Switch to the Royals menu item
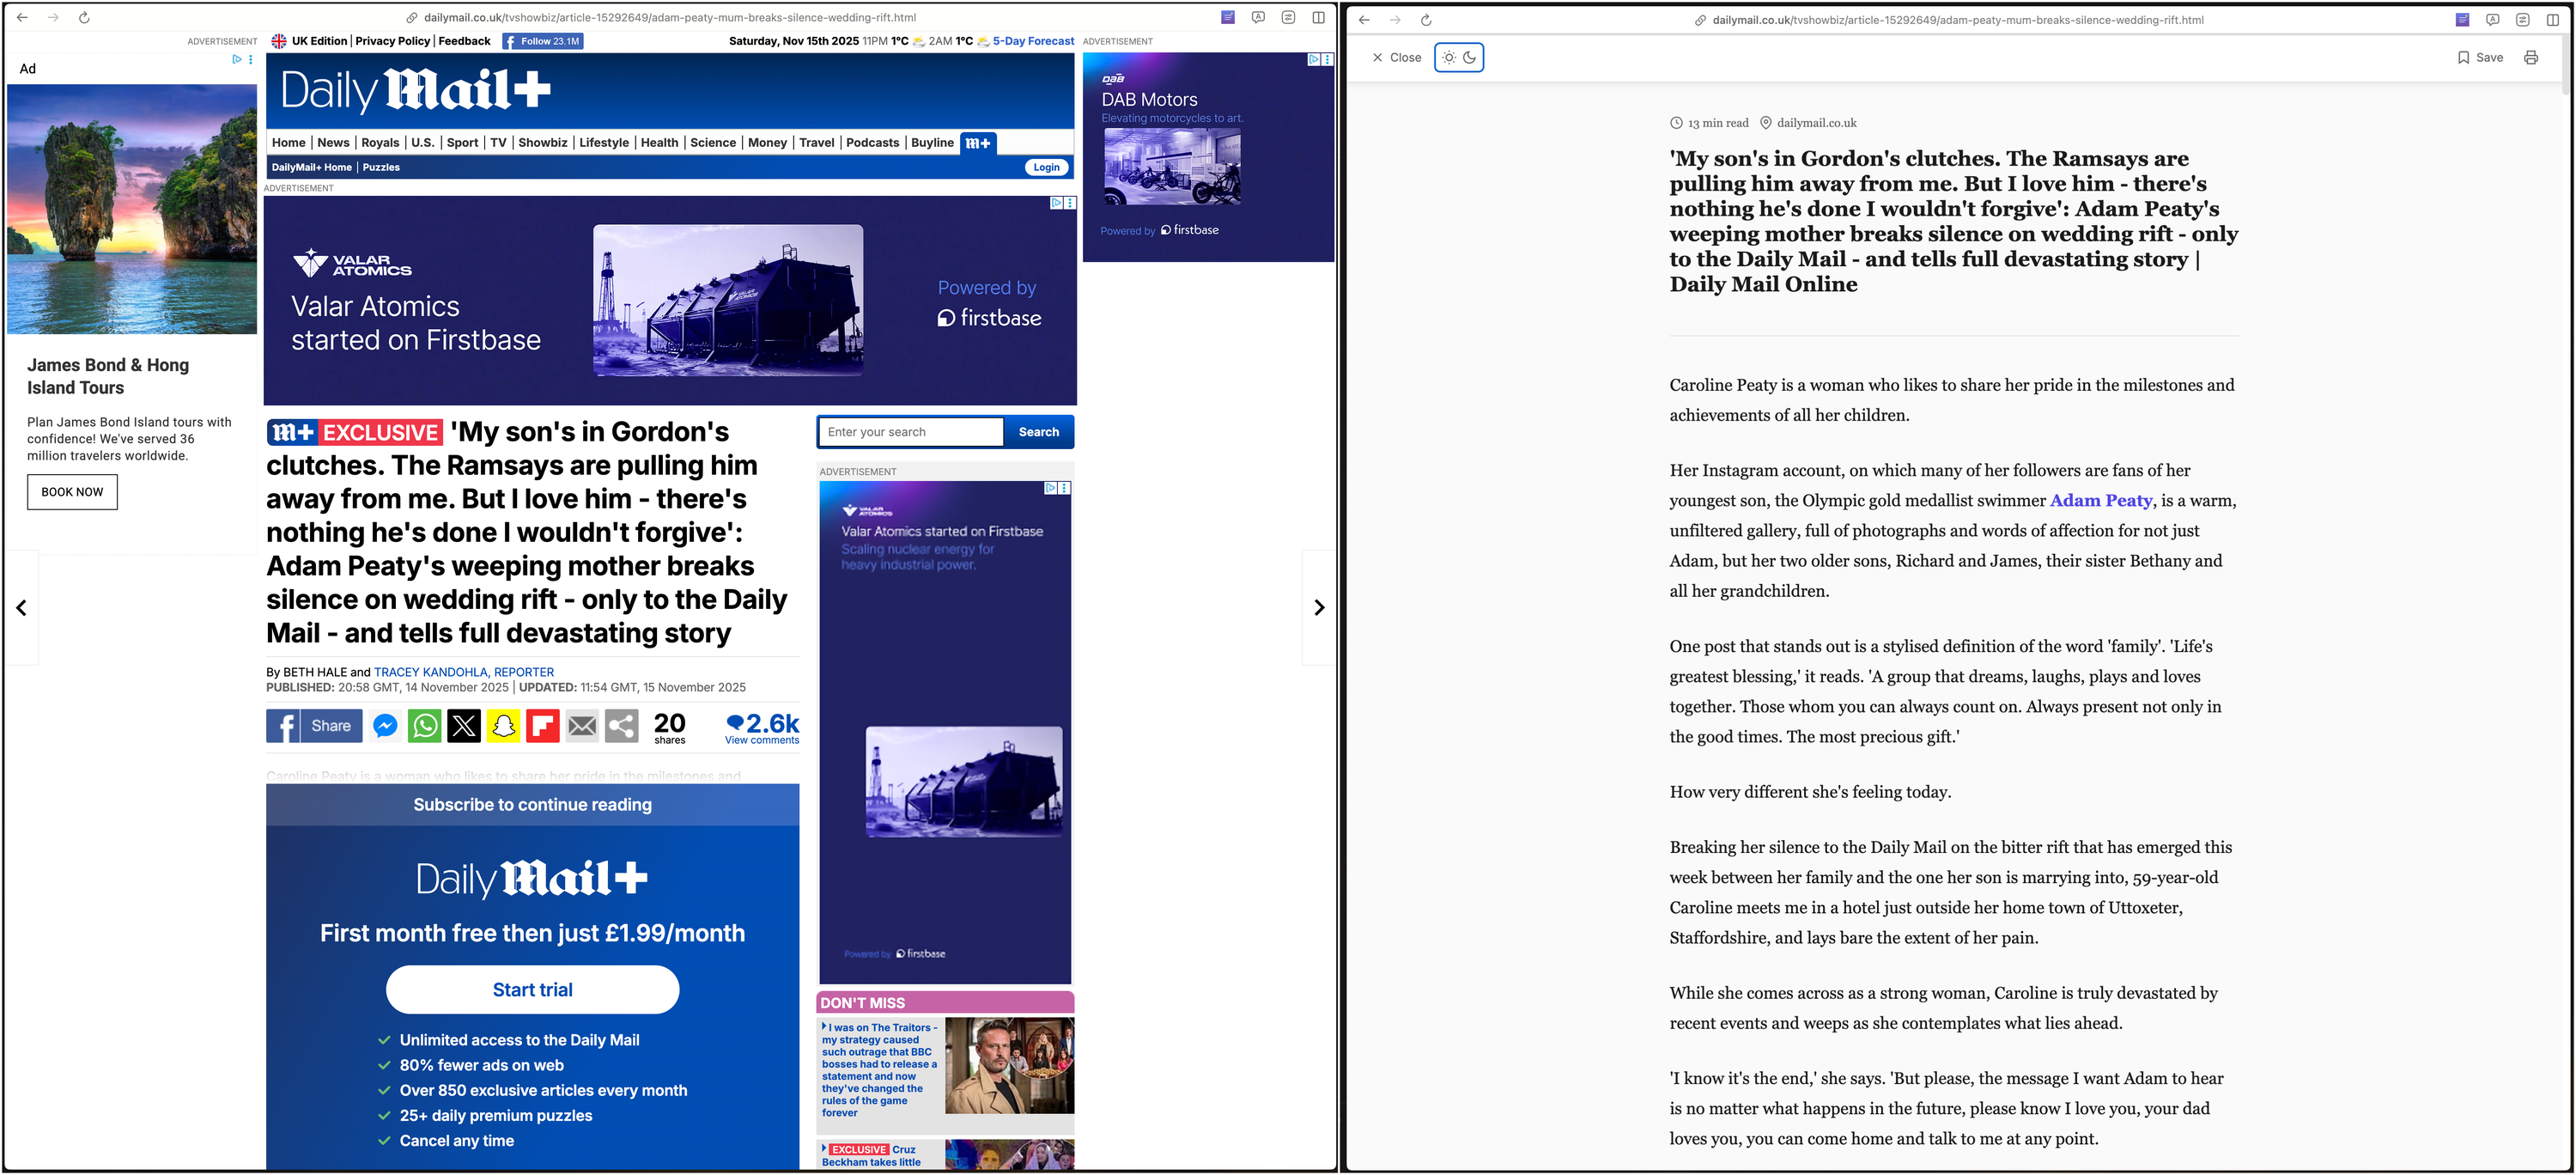 pos(380,142)
